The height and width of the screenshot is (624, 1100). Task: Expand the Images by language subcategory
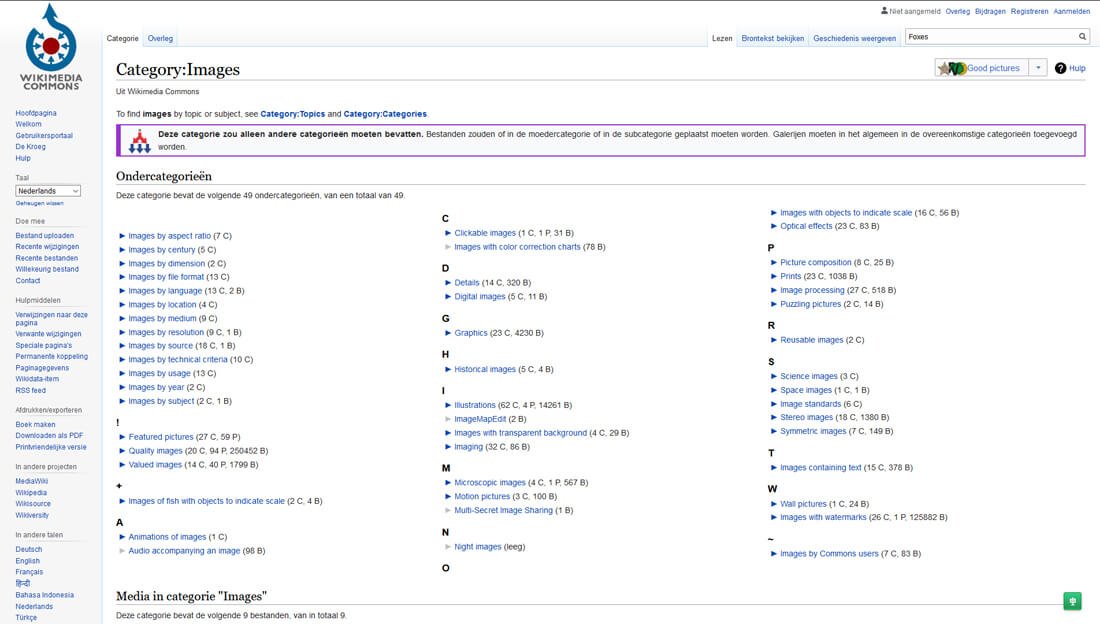pos(120,290)
